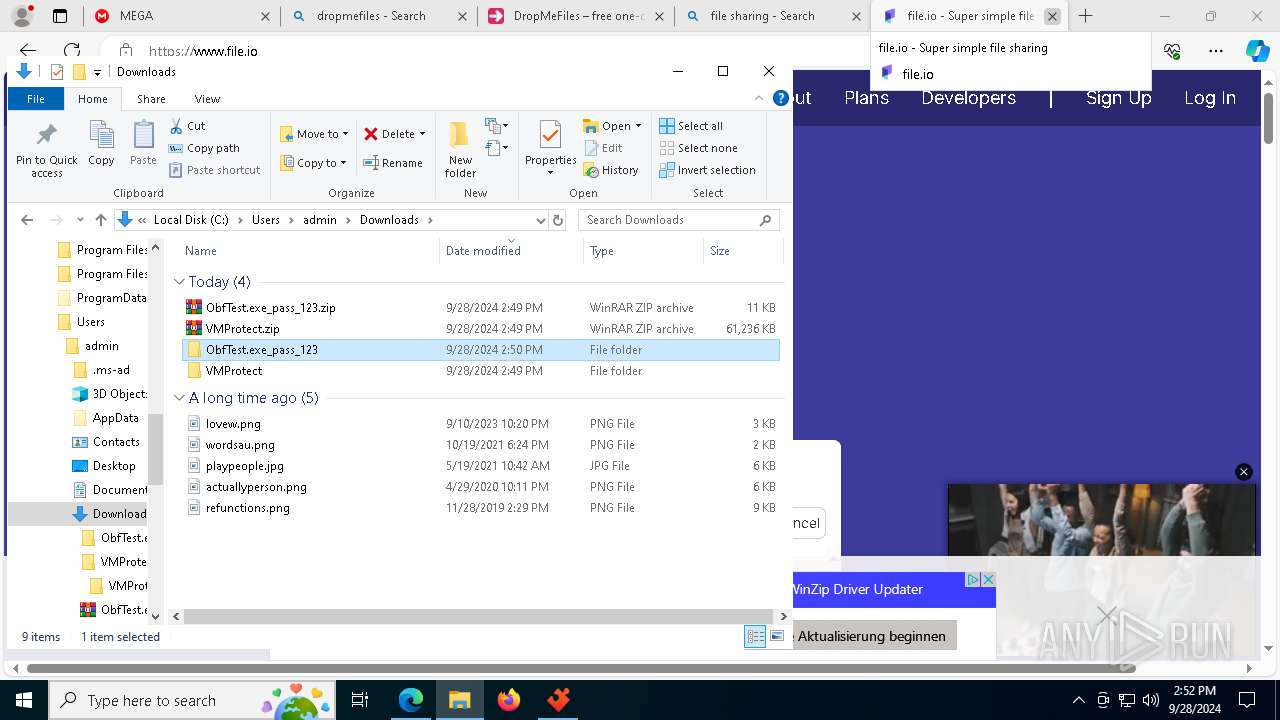Select Desktop in navigation tree

pyautogui.click(x=113, y=466)
